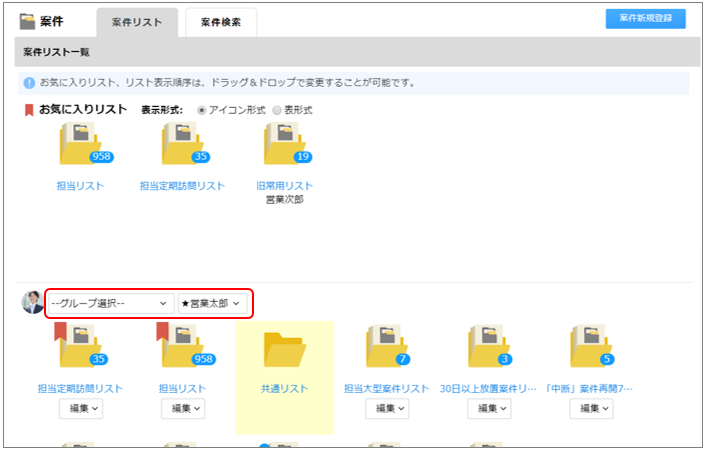Viewport: 705px width, 450px height.
Task: Click the 案件新規登録 button
Action: (646, 18)
